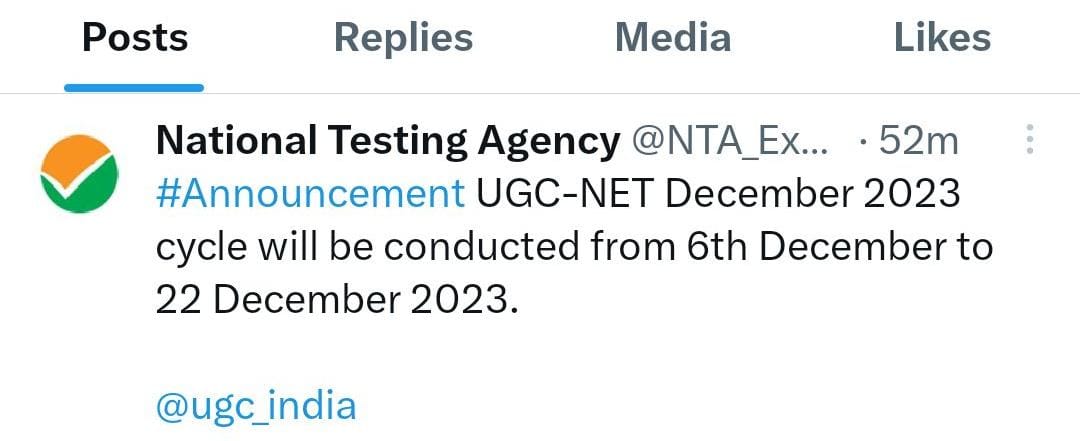Follow the #Announcement hashtag link
This screenshot has width=1080, height=441.
coord(310,194)
